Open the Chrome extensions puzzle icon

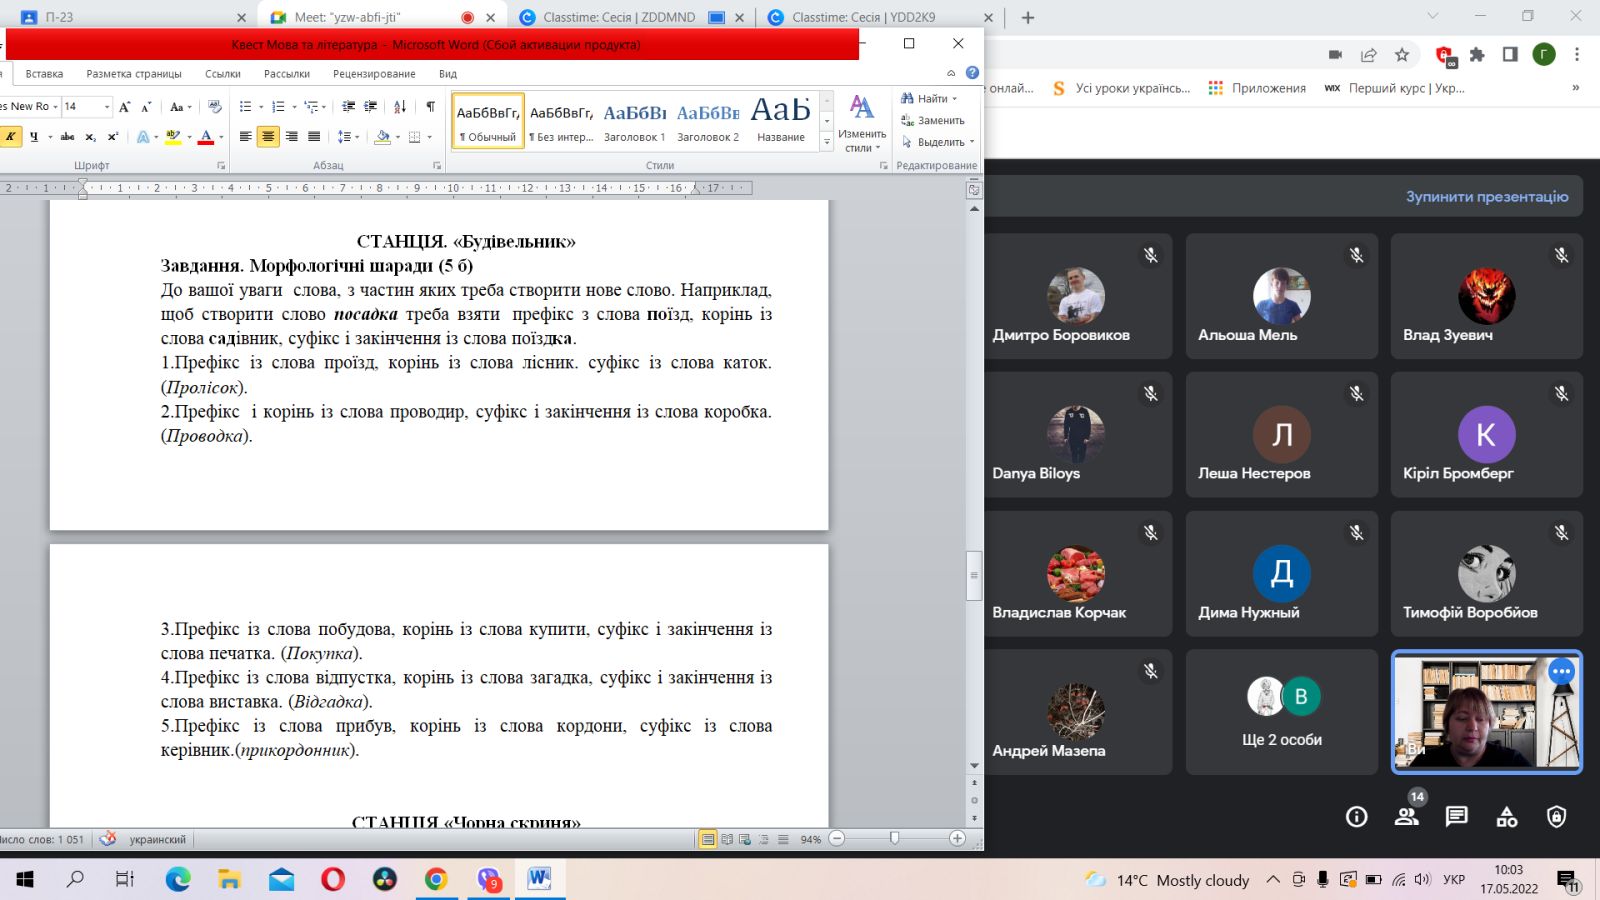tap(1477, 55)
